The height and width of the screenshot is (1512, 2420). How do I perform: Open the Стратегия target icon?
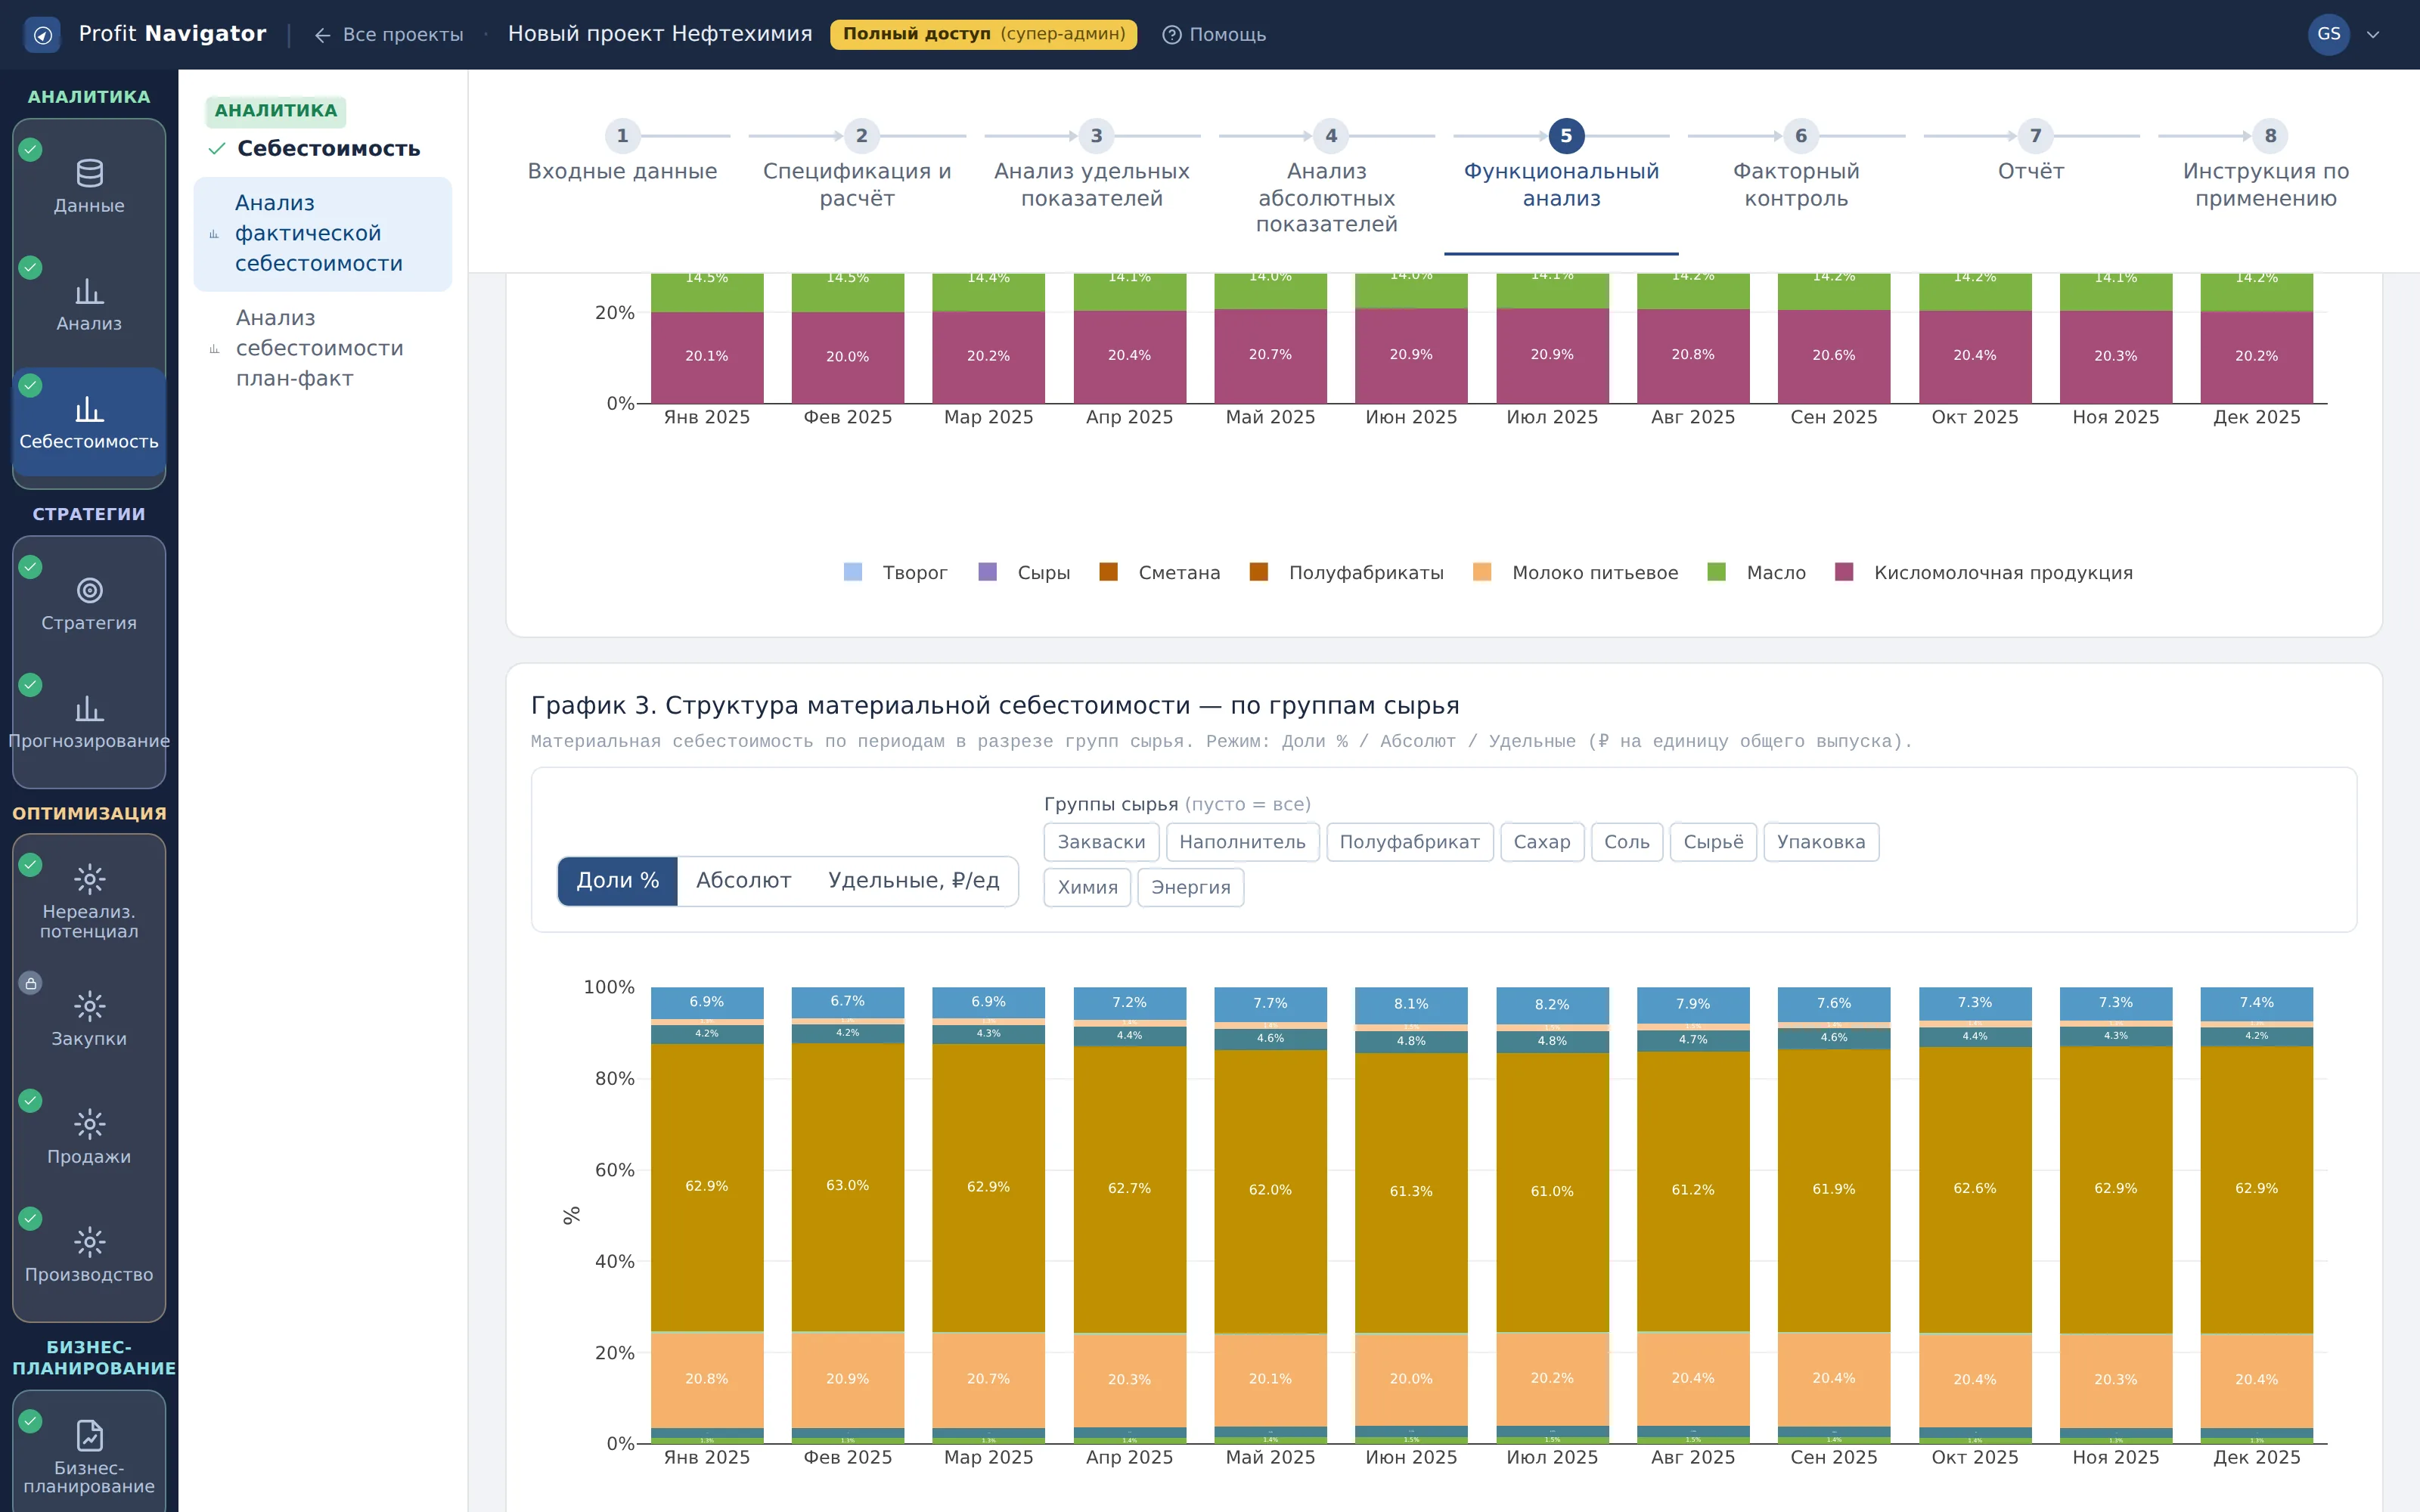(x=89, y=590)
